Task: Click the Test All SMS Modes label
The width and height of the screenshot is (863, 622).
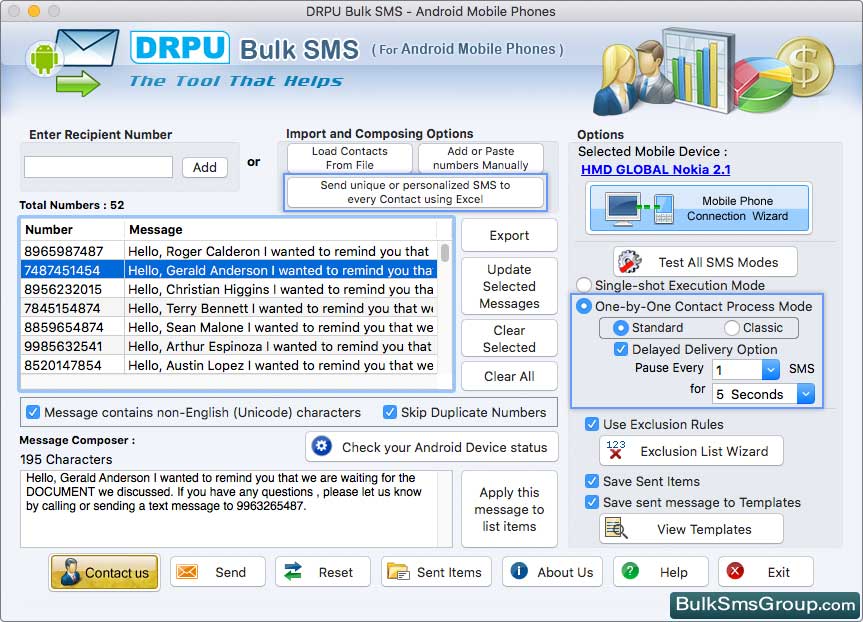Action: point(718,263)
